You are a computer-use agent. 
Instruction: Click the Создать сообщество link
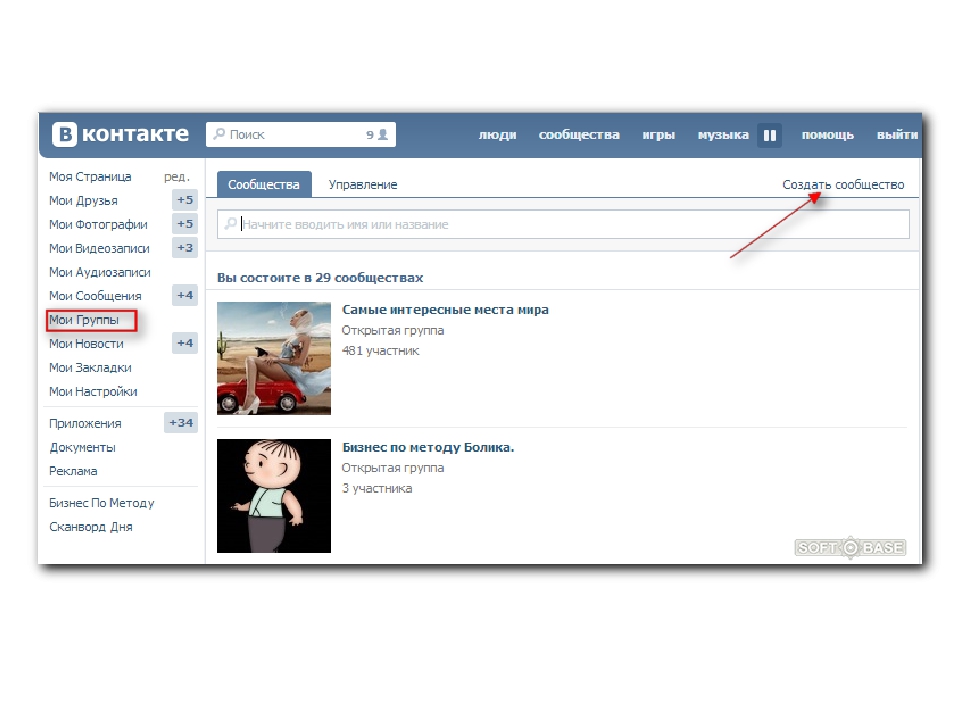(843, 185)
